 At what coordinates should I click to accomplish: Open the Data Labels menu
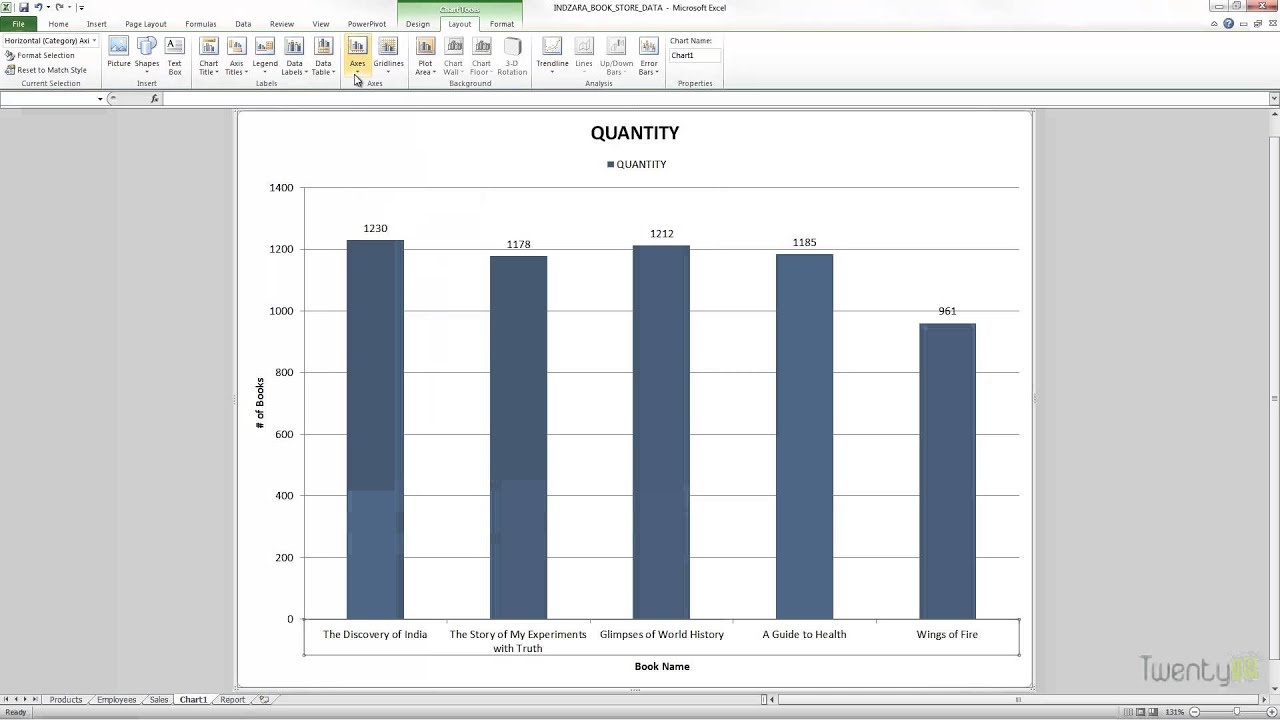coord(293,56)
